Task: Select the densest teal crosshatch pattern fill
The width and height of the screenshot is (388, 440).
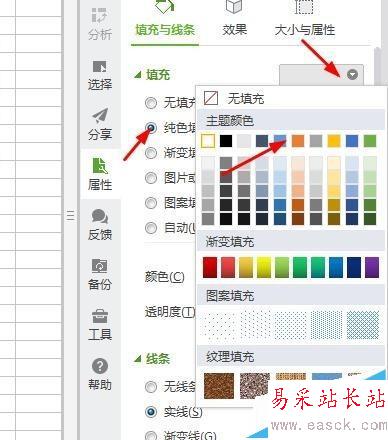Action: [x=363, y=325]
